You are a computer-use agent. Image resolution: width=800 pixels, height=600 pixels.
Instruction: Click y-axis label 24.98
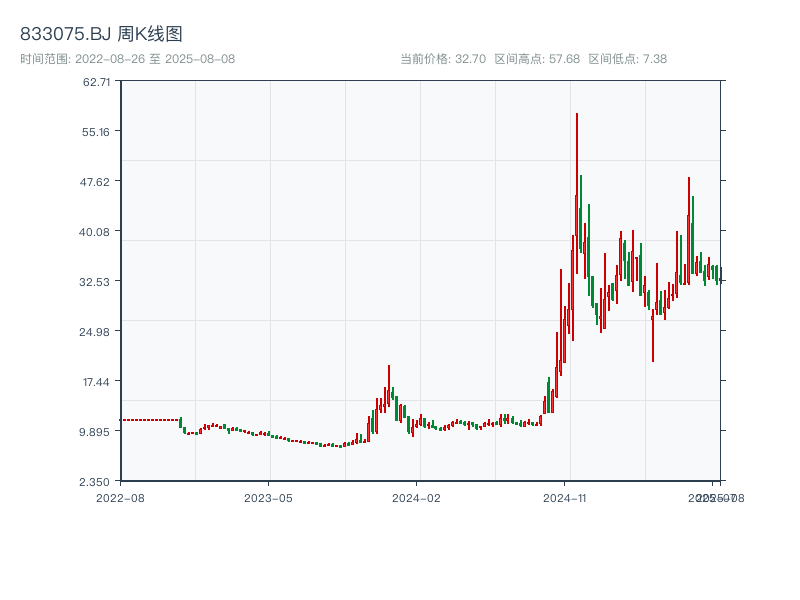tap(95, 332)
